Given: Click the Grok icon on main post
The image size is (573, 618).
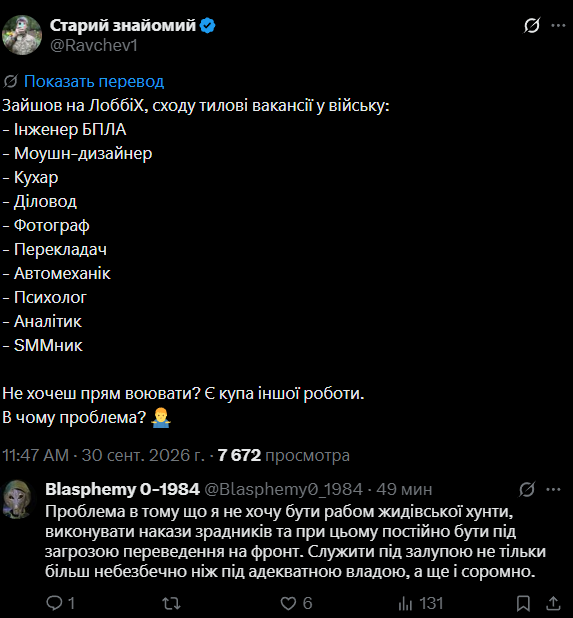Looking at the screenshot, I should coord(531,26).
